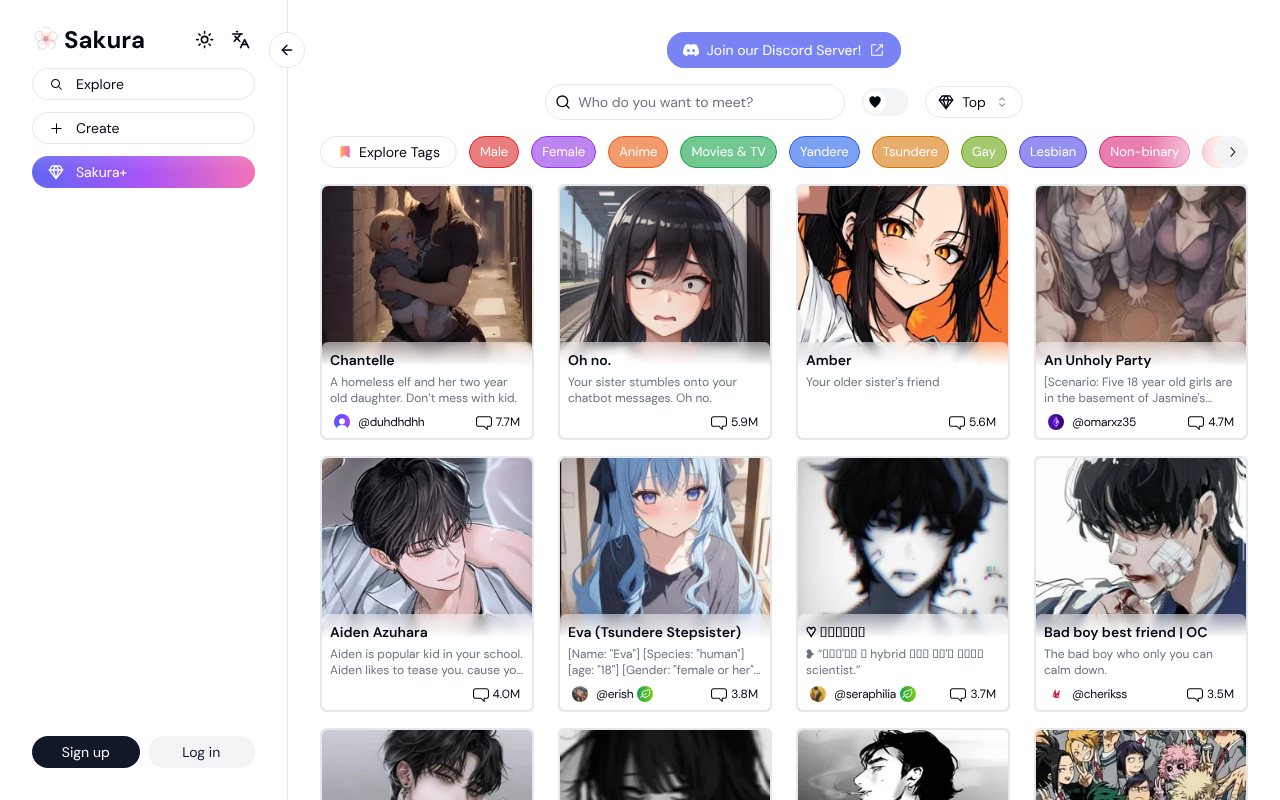Select Explore in the sidebar
The height and width of the screenshot is (800, 1280).
pos(143,84)
